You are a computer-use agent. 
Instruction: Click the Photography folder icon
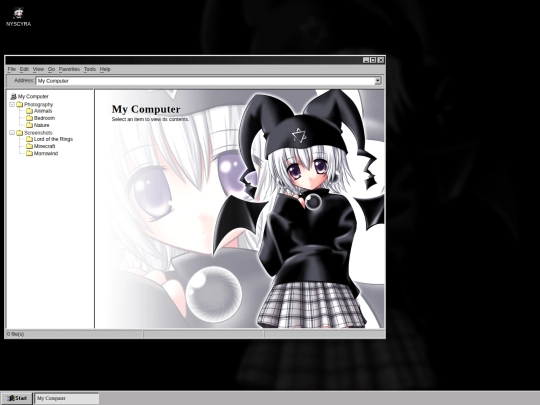(20, 104)
